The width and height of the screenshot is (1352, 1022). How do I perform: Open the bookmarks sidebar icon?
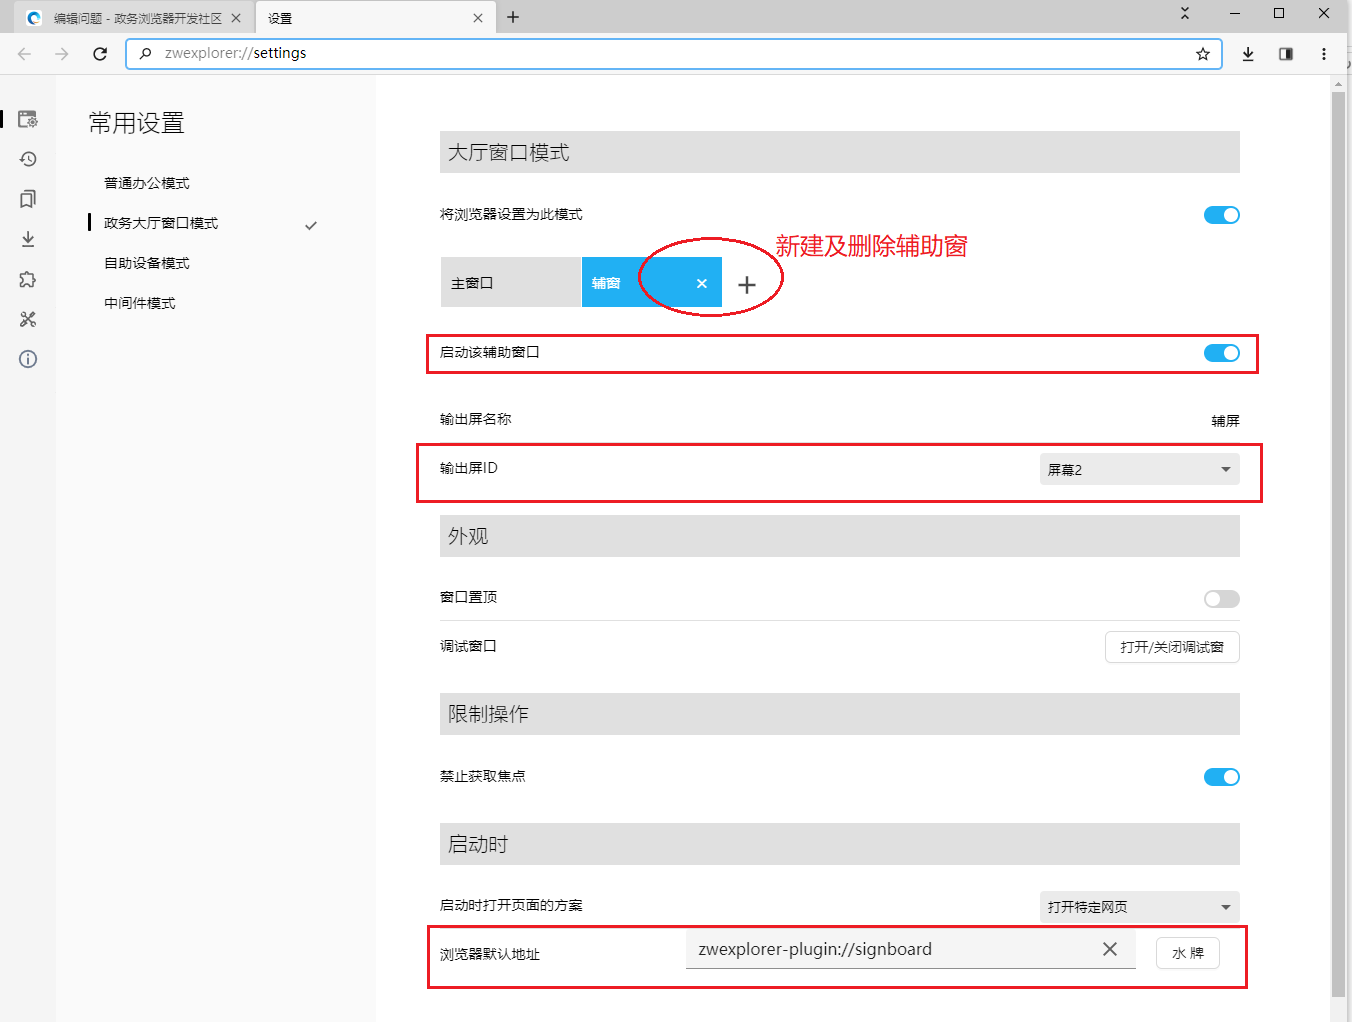coord(28,199)
